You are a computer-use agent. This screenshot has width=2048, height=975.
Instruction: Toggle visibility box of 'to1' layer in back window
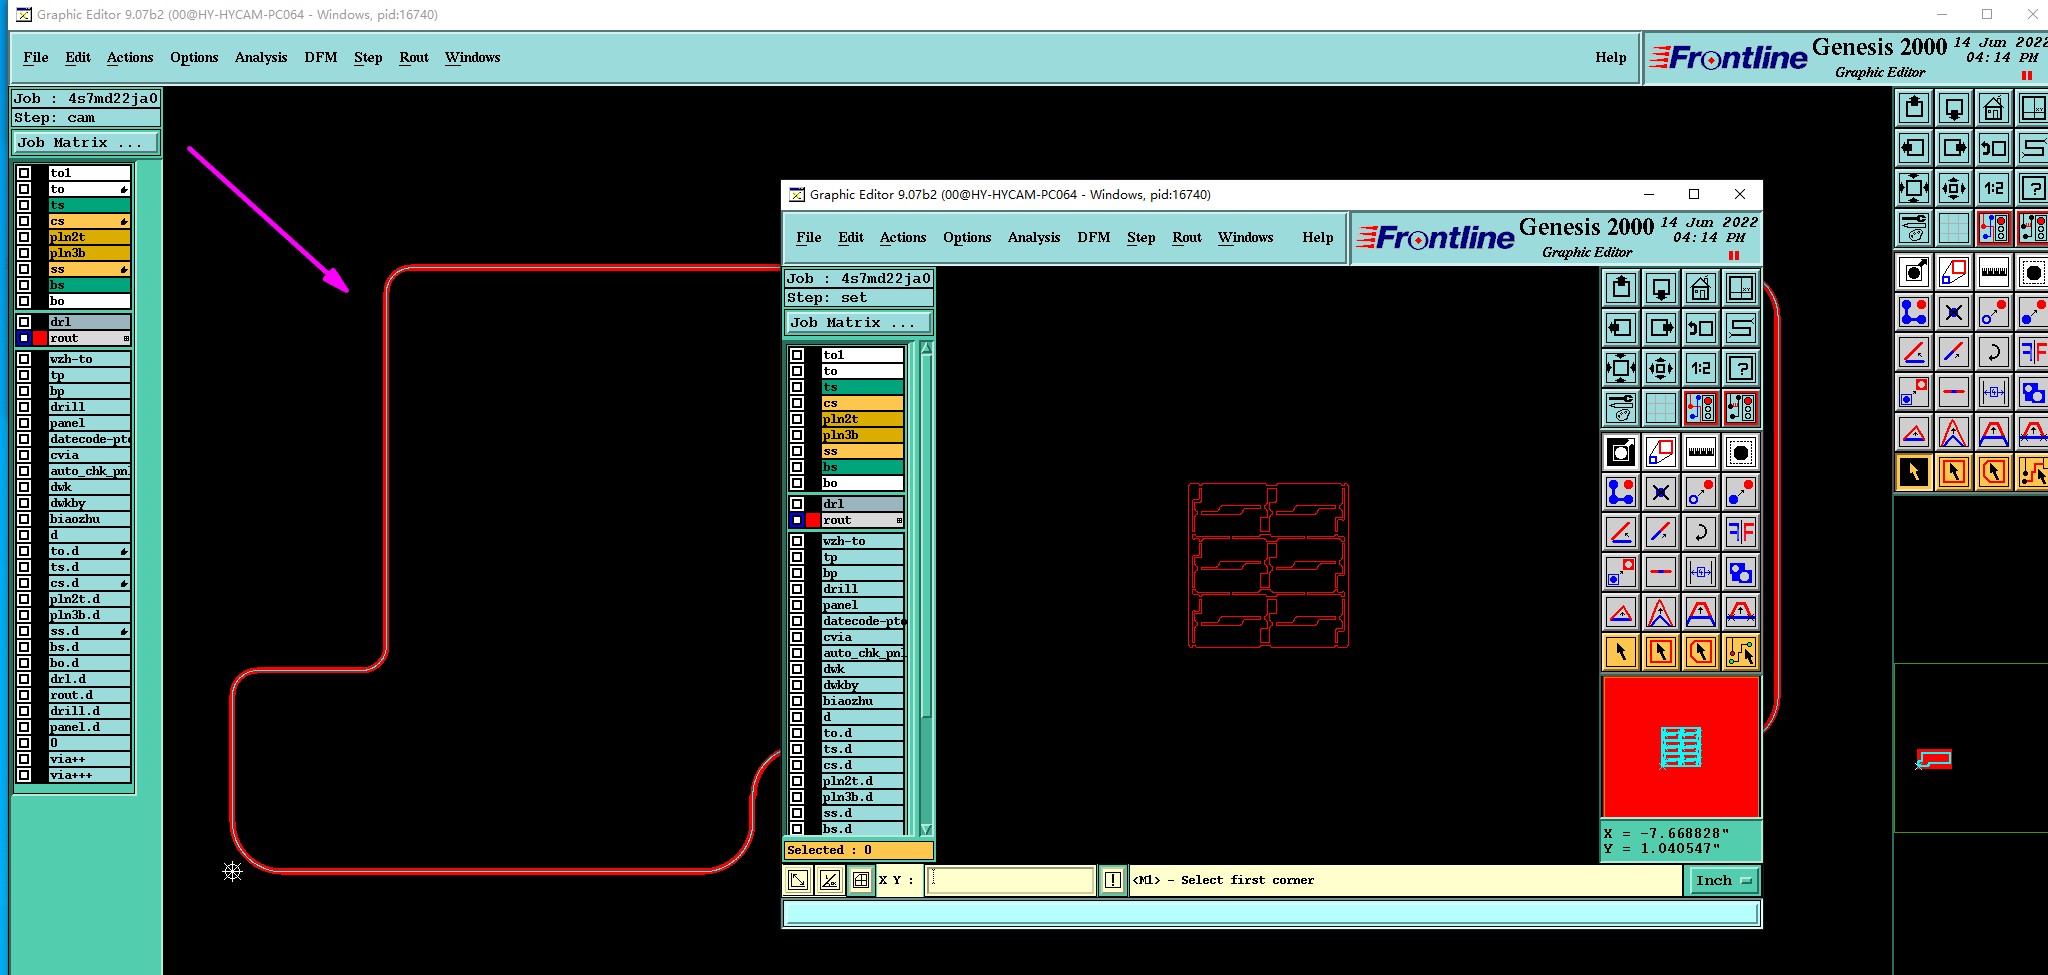pyautogui.click(x=24, y=173)
